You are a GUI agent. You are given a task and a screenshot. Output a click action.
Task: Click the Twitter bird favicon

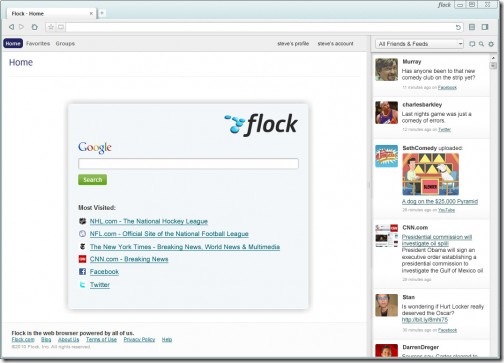[82, 285]
